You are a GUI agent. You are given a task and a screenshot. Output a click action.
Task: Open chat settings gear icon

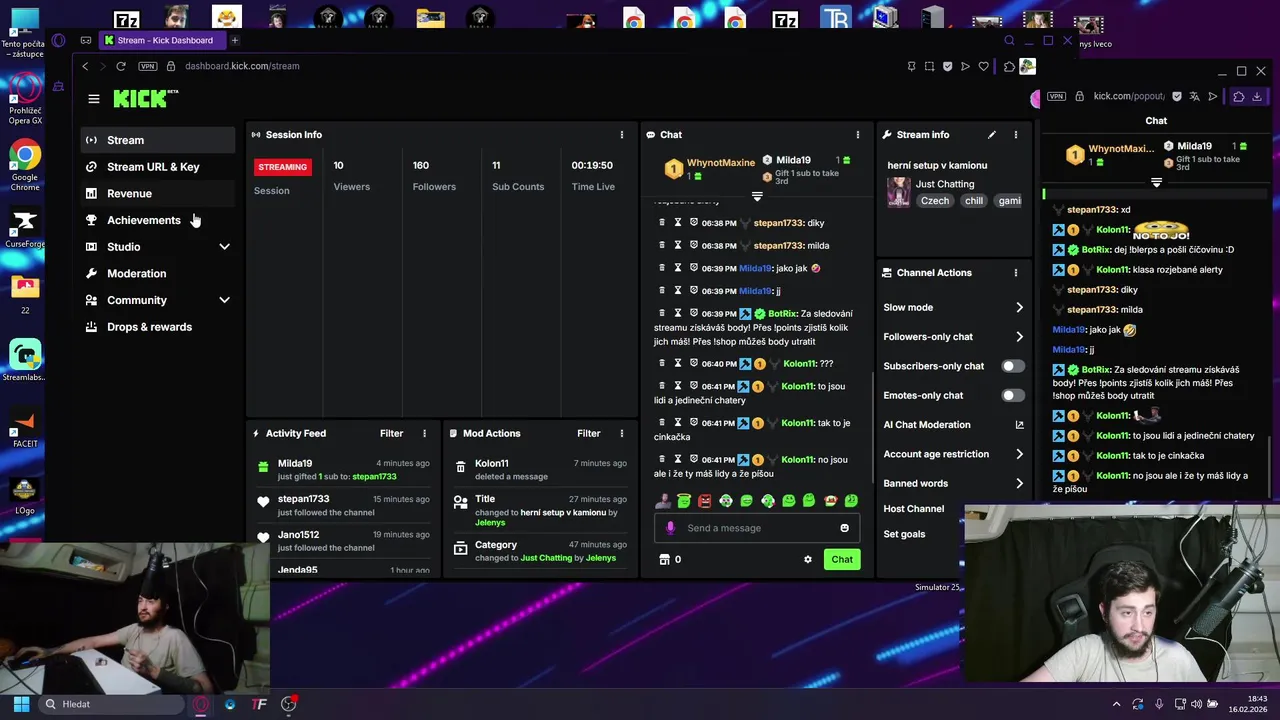click(808, 560)
